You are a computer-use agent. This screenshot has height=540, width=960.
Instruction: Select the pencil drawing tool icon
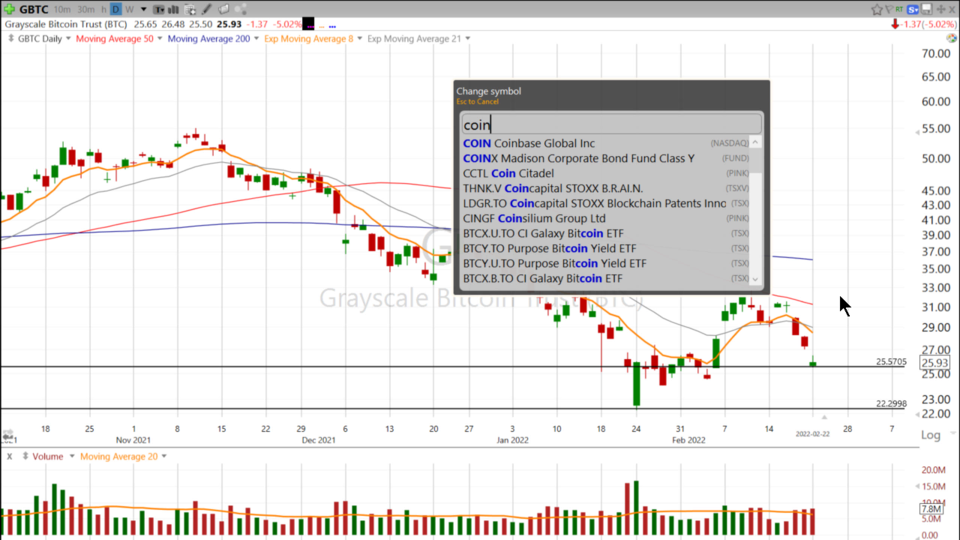coord(207,9)
